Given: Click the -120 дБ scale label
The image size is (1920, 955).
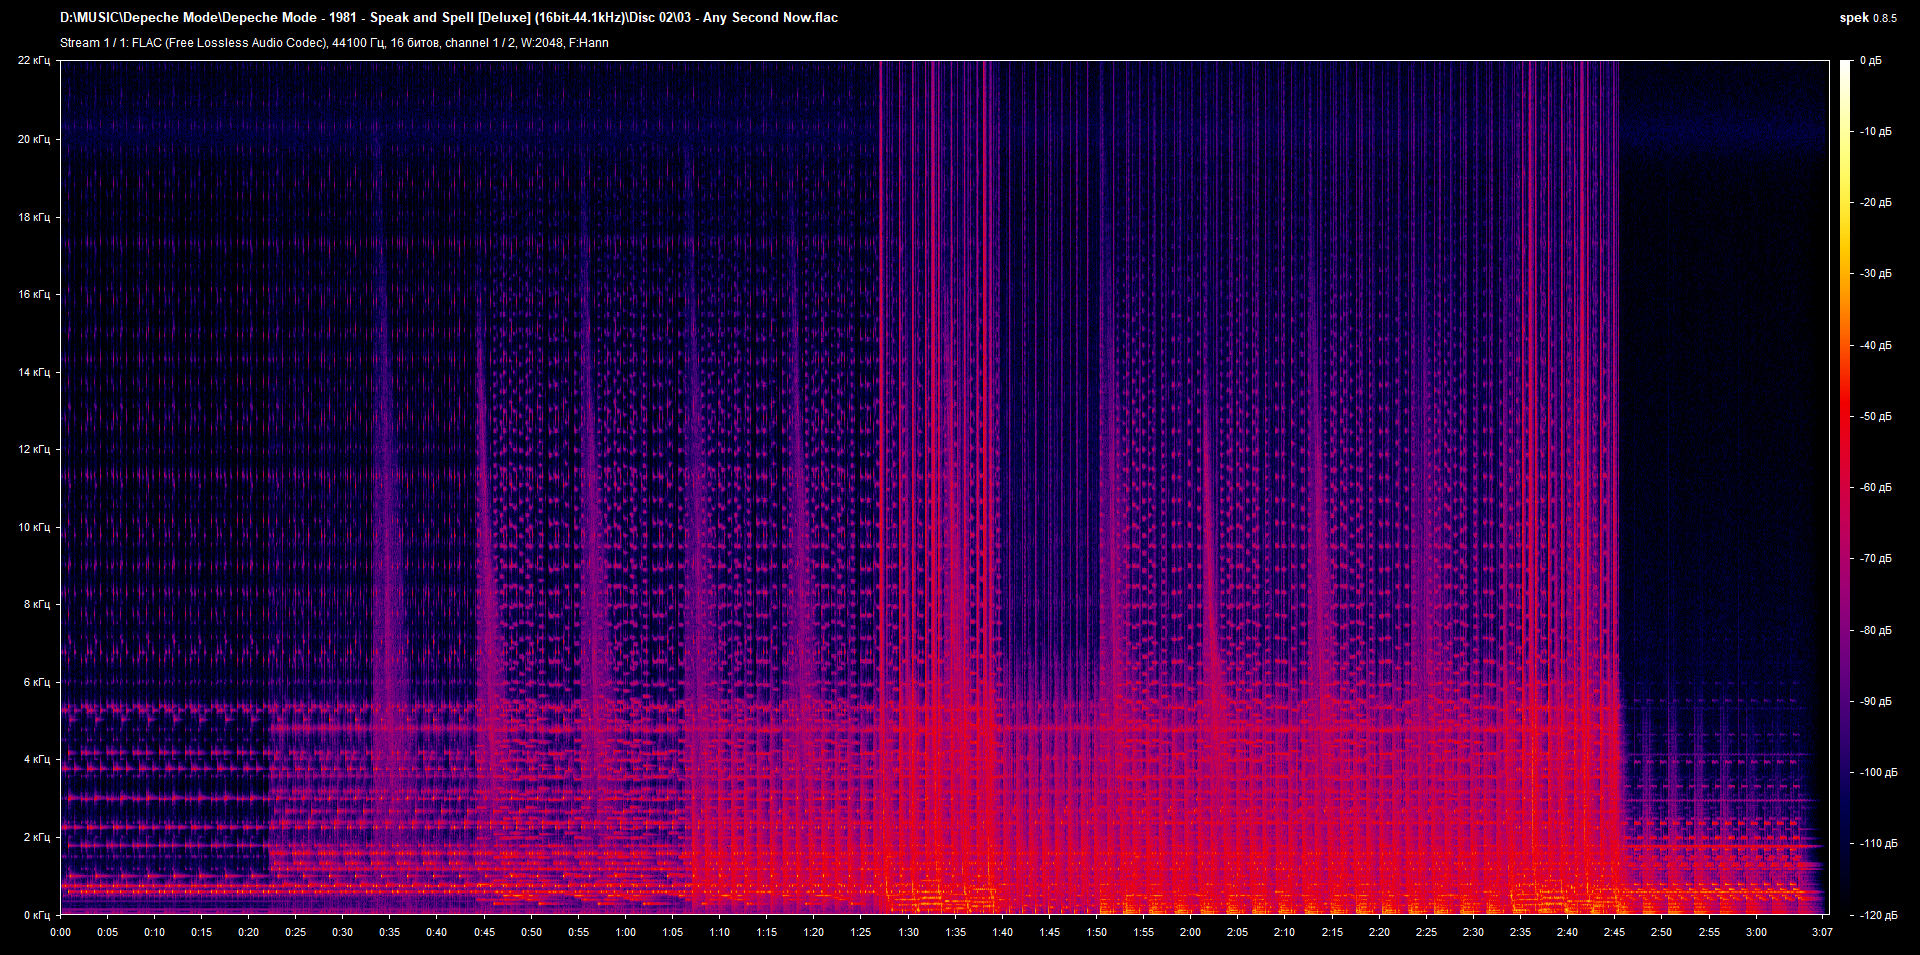Looking at the screenshot, I should [x=1878, y=915].
